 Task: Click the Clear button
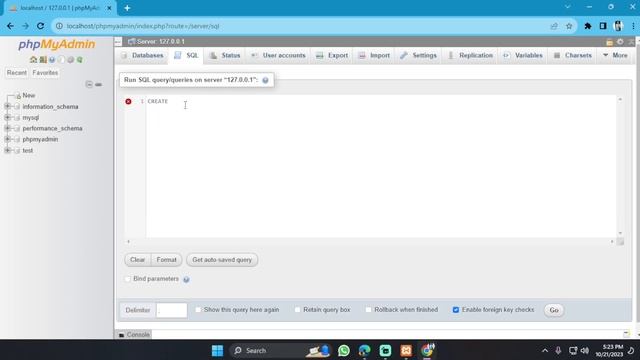point(138,260)
